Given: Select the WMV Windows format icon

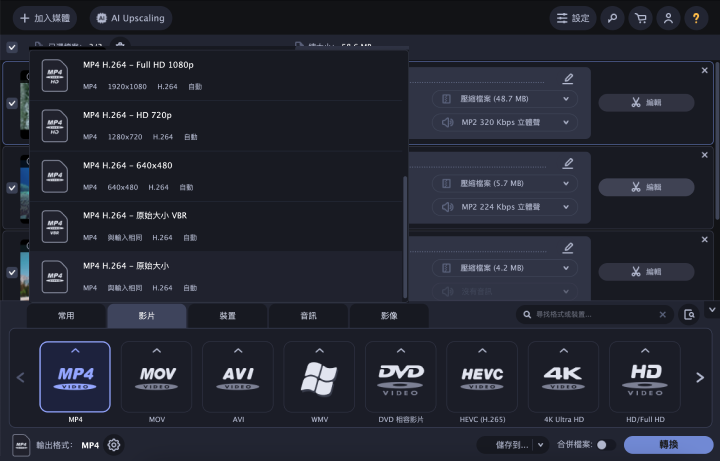Looking at the screenshot, I should tap(319, 377).
